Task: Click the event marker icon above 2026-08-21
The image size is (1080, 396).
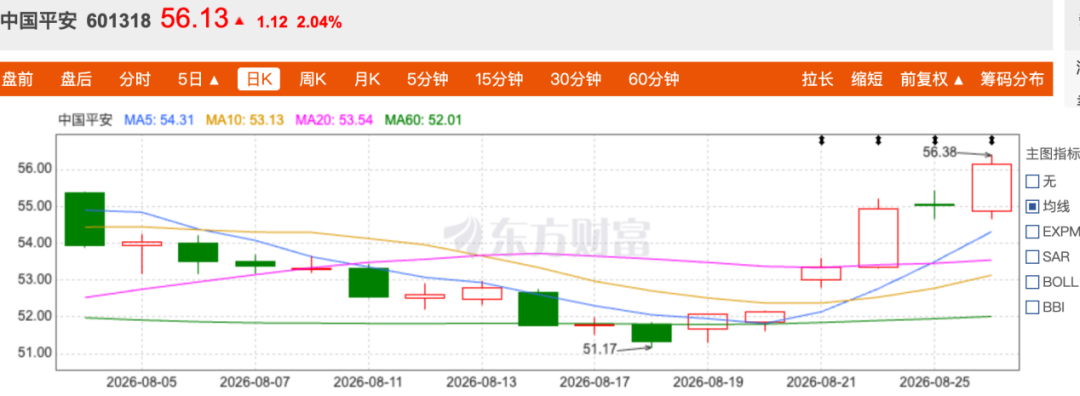Action: [822, 140]
